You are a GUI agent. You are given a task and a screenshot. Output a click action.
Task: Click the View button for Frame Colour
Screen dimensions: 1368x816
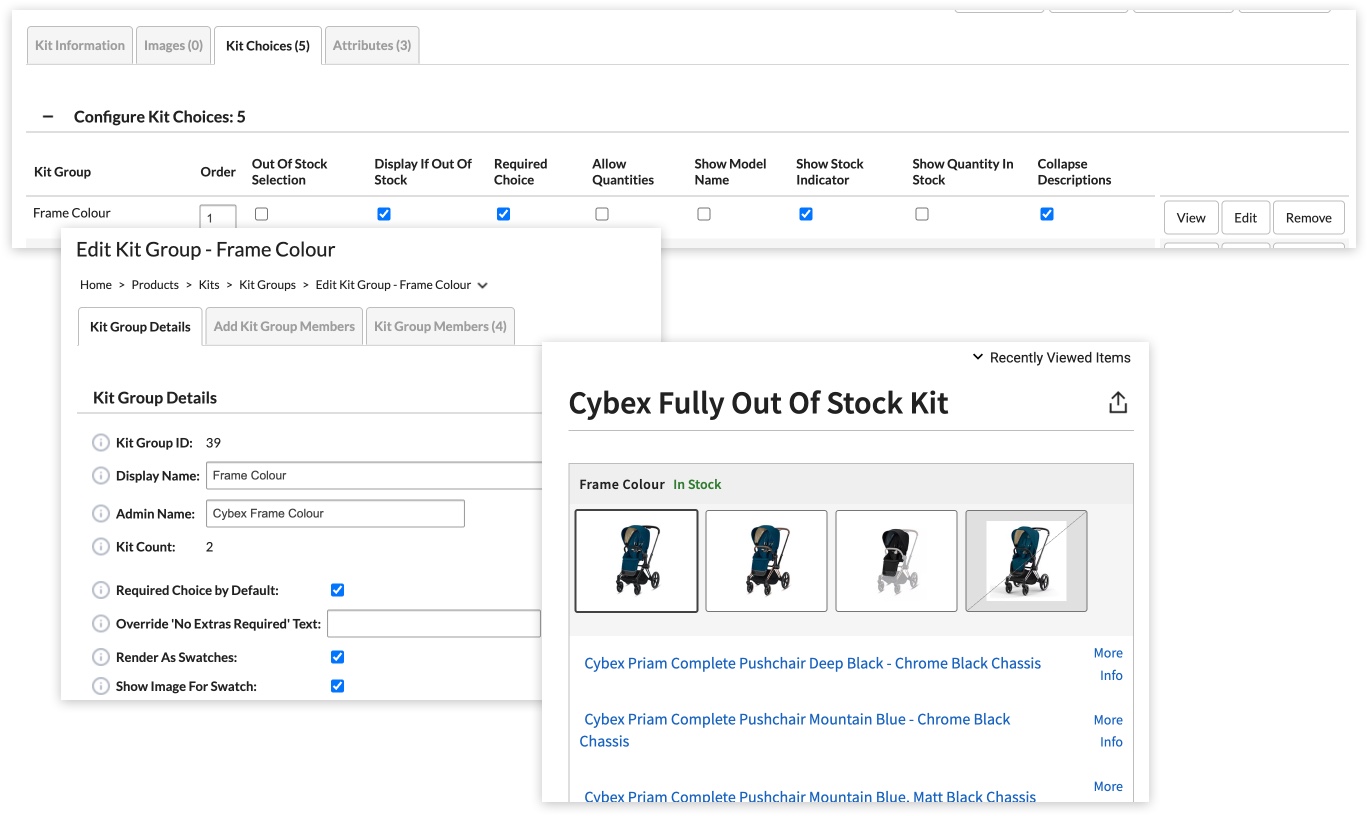(x=1191, y=218)
